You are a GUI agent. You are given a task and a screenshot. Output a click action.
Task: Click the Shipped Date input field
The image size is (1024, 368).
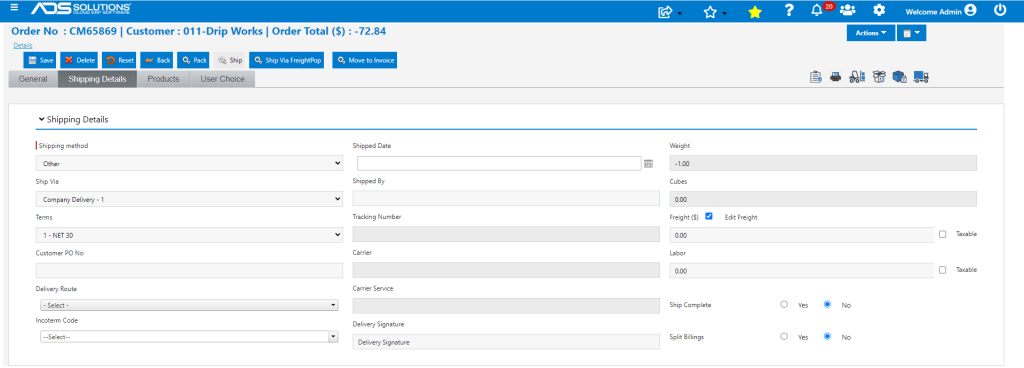pyautogui.click(x=500, y=163)
